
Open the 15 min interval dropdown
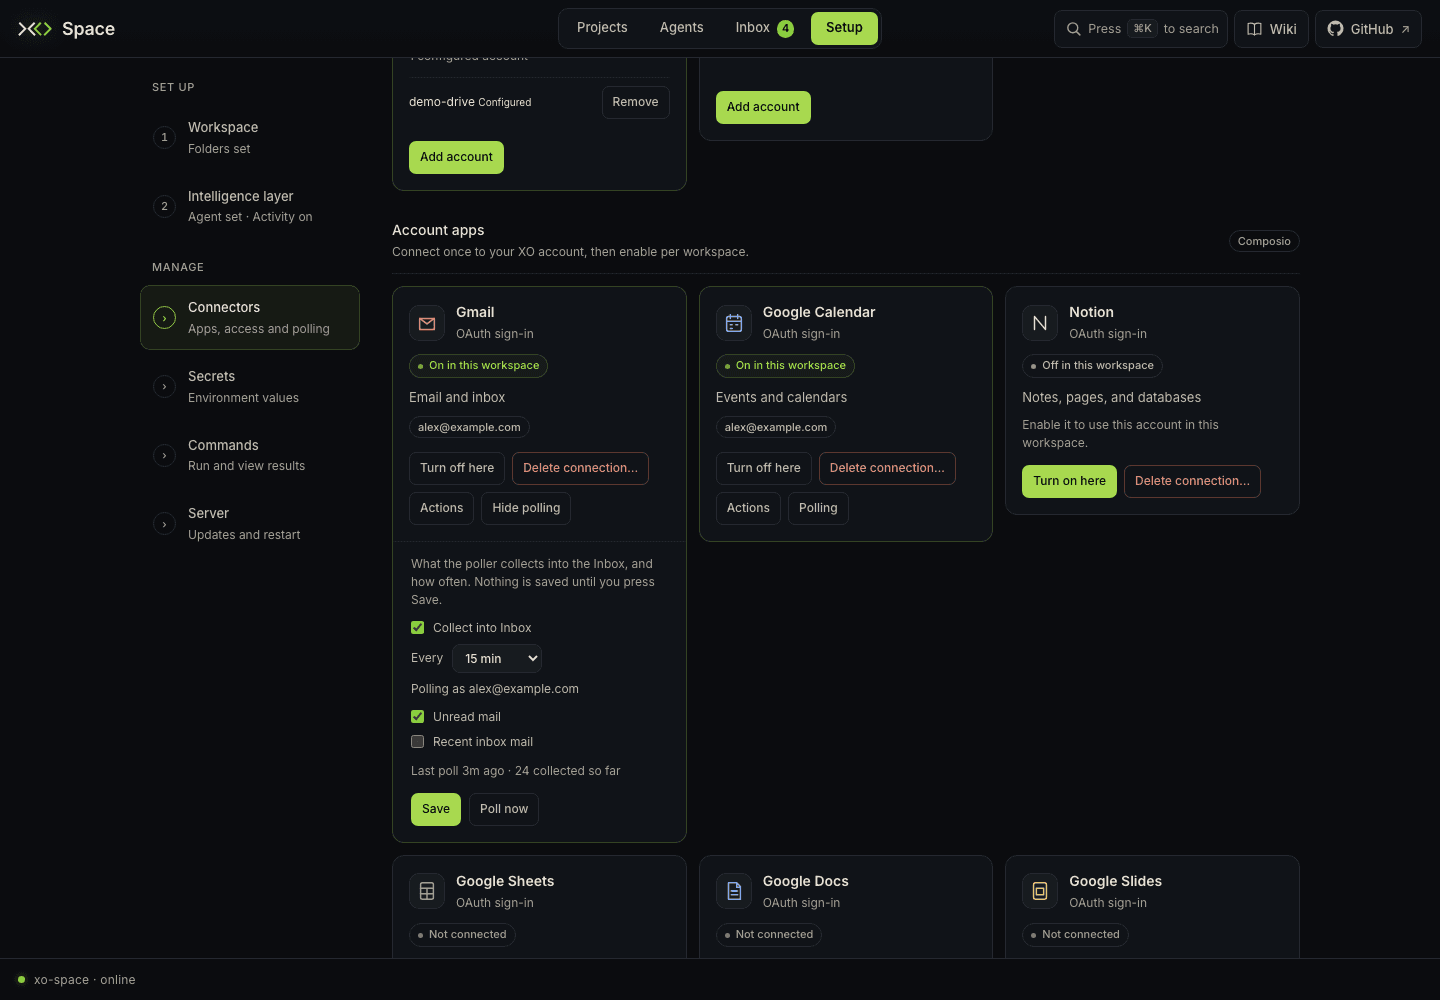tap(497, 658)
